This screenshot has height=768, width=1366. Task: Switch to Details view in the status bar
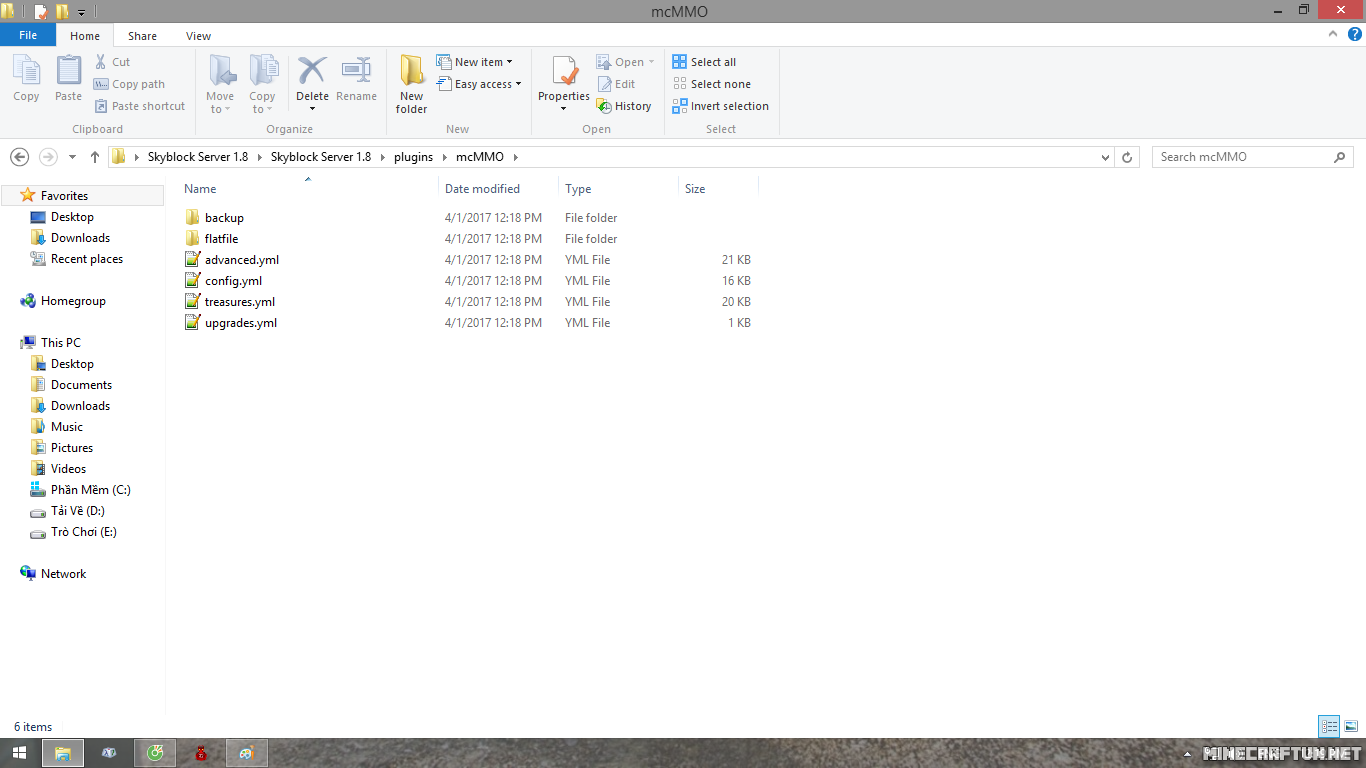[1329, 727]
